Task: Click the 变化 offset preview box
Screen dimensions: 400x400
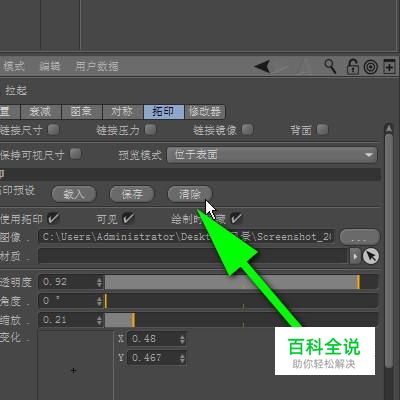Action: click(76, 365)
